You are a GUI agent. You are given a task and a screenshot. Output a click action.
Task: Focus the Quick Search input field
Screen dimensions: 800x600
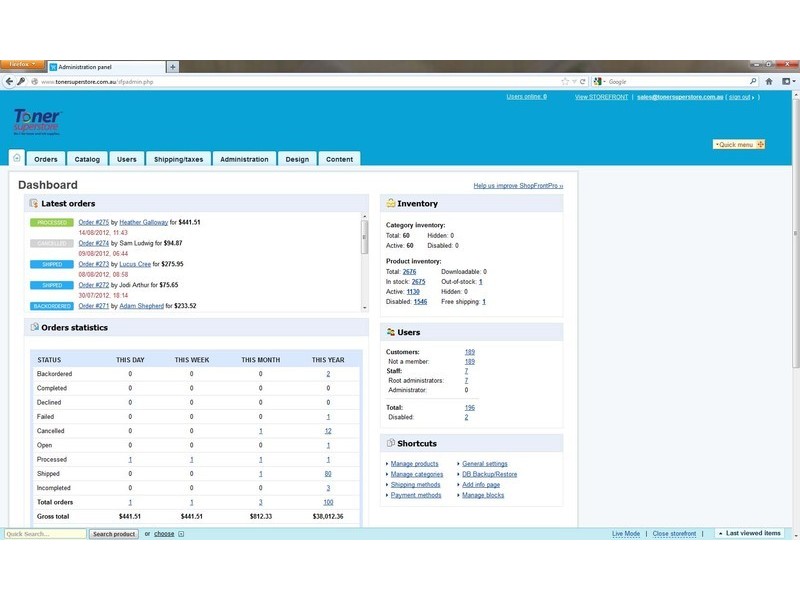tap(45, 534)
